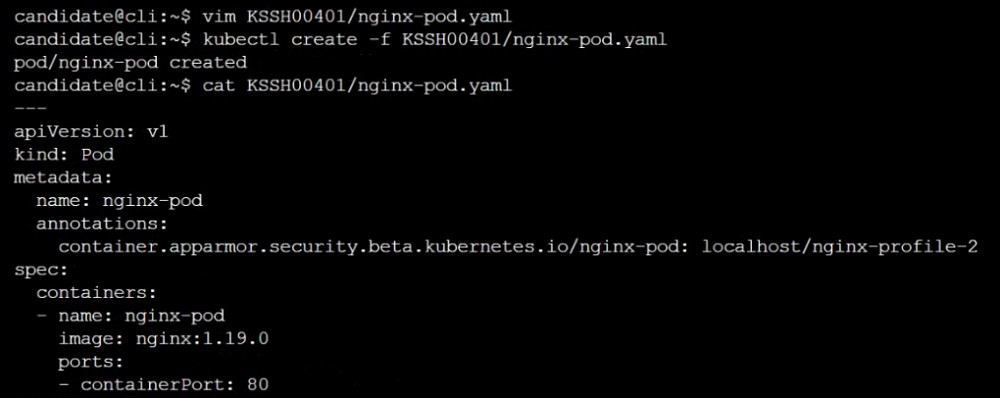
Task: Click the 'apiVersion: v1' line
Action: [x=91, y=132]
